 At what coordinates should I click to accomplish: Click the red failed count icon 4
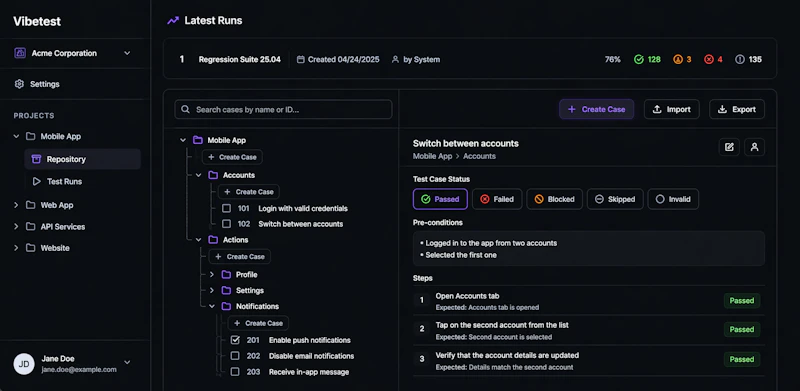pos(709,60)
